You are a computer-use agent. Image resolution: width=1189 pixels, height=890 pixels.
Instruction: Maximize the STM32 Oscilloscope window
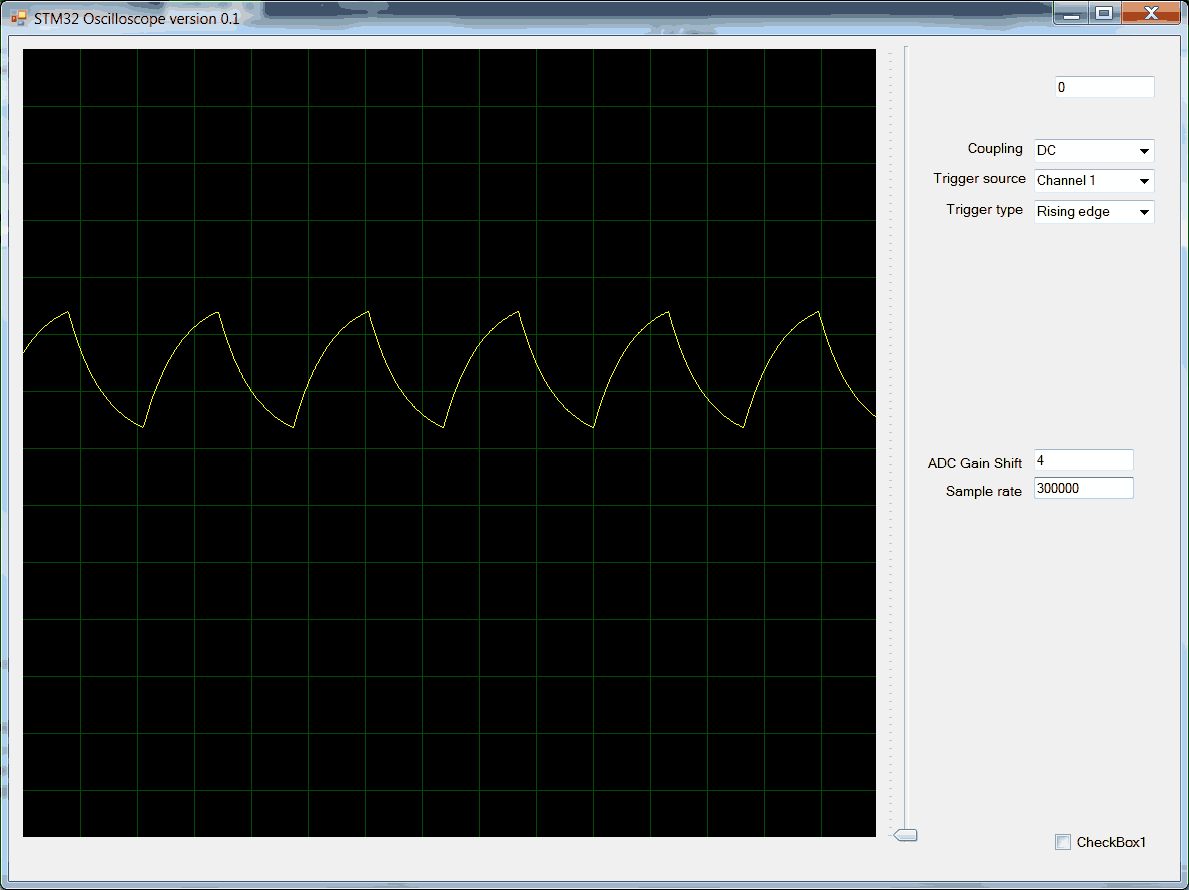click(x=1104, y=14)
